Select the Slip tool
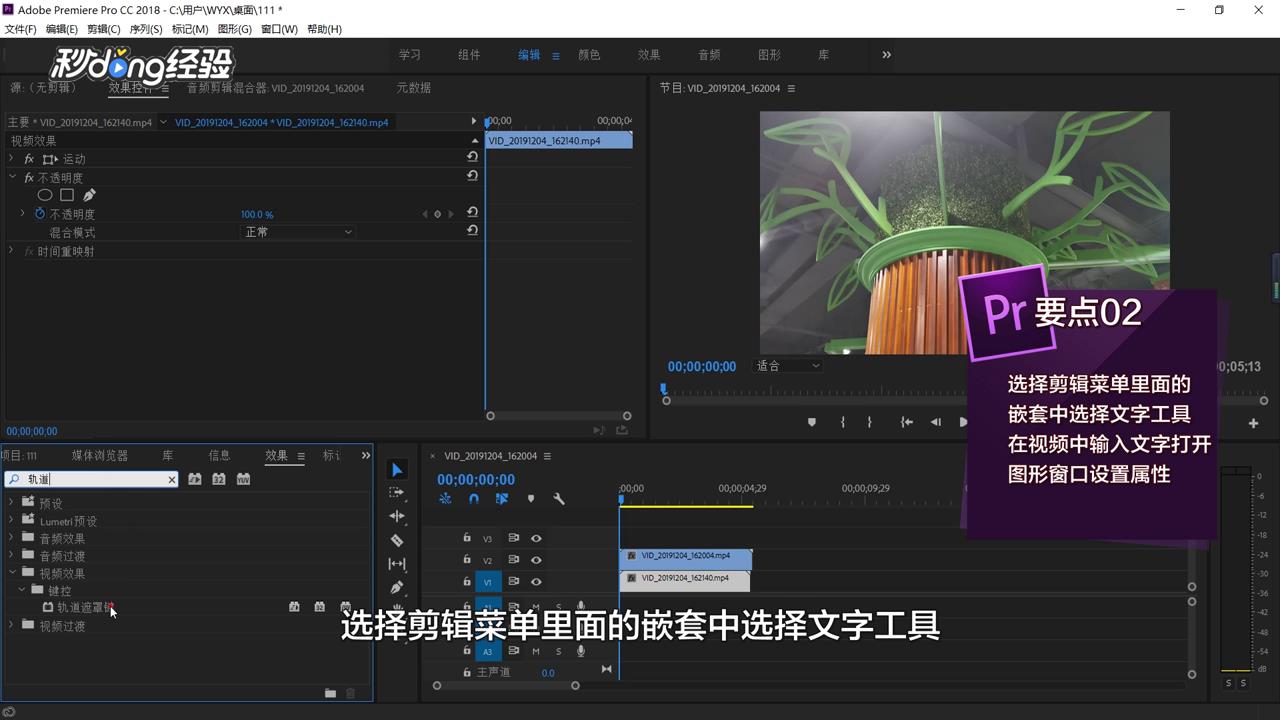The width and height of the screenshot is (1280, 720). [x=397, y=564]
